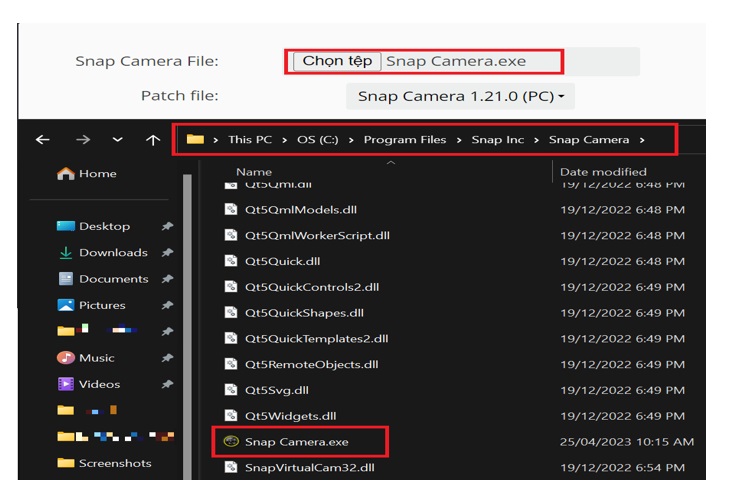The image size is (729, 490).
Task: Expand the Snap Camera 1.21.0 (PC) dropdown
Action: click(460, 96)
